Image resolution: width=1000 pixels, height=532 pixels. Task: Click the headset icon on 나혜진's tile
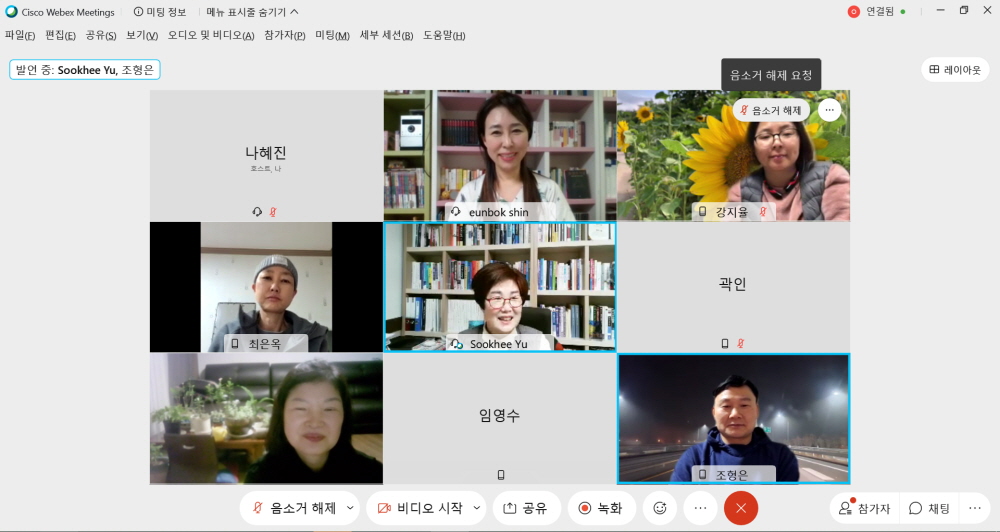tap(257, 212)
